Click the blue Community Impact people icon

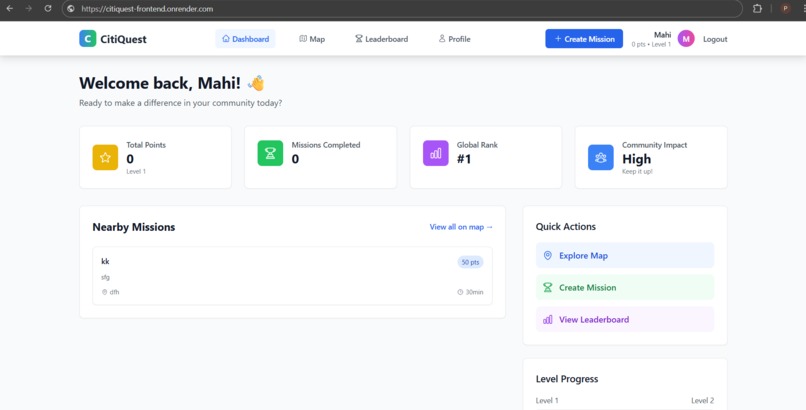click(x=600, y=157)
